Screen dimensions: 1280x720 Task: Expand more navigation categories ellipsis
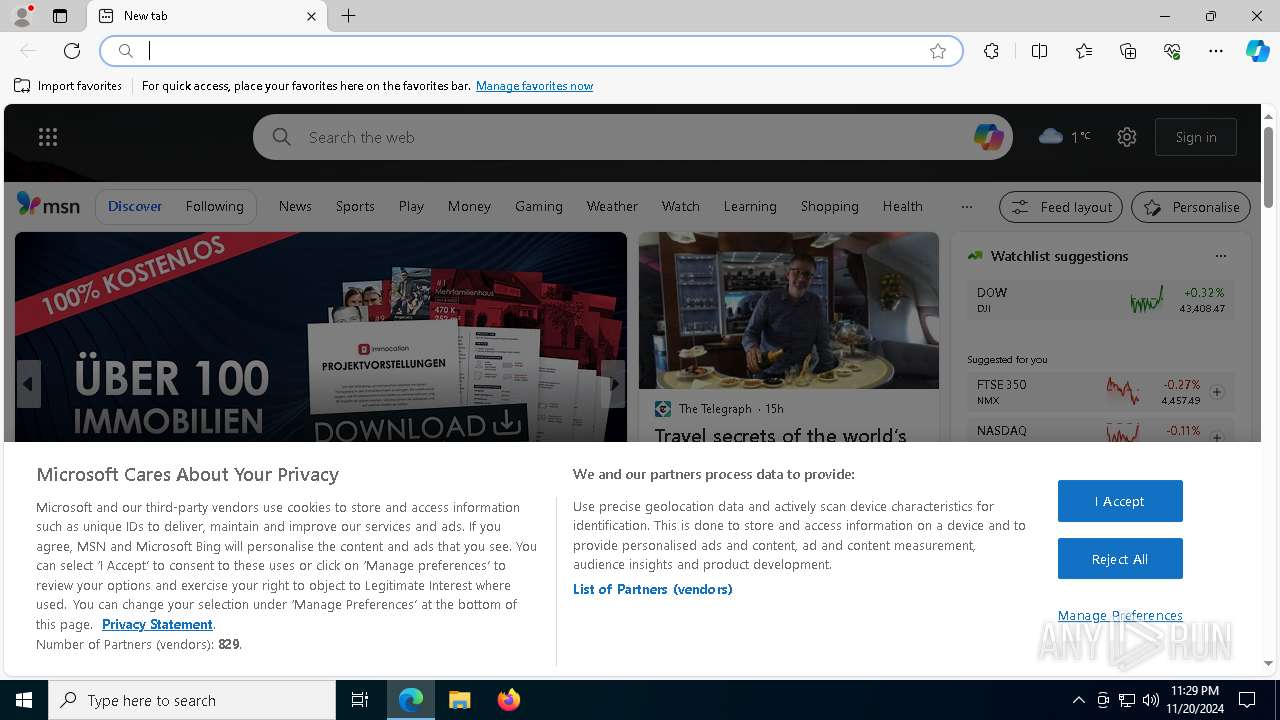point(966,206)
